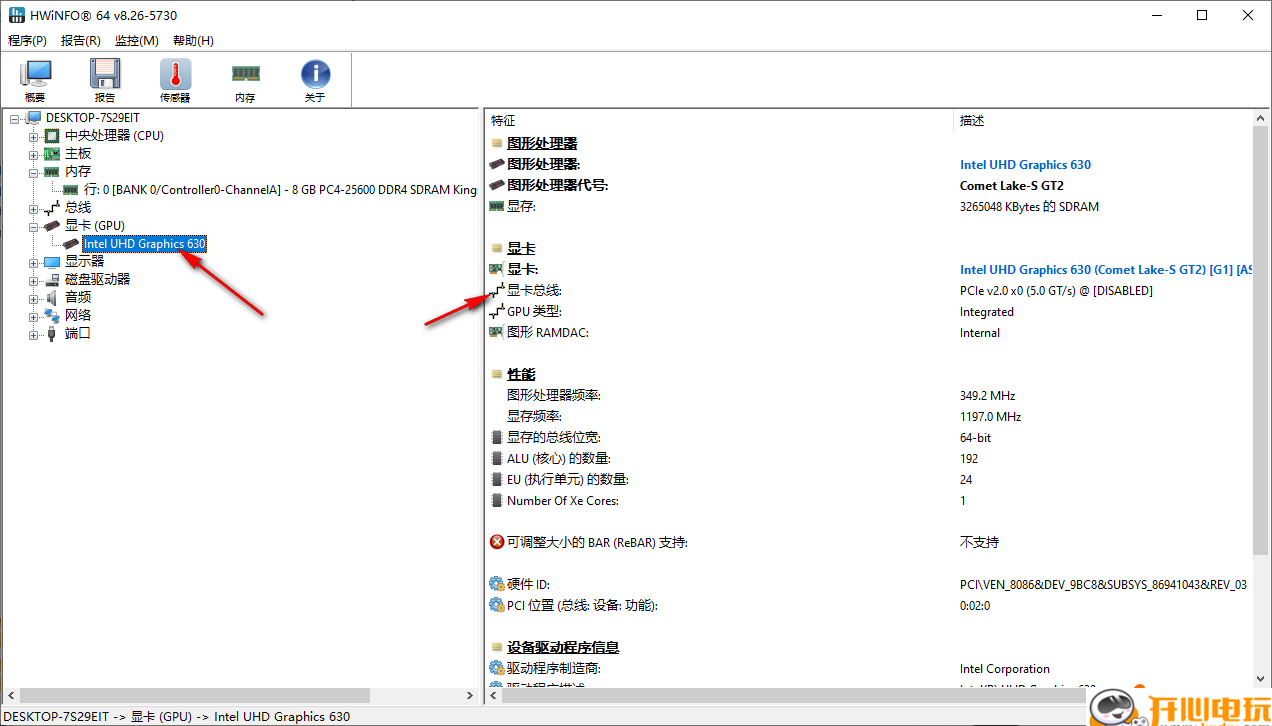Screen dimensions: 1272x726
Task: Click the RAMDAC icon beside 图形 RAMDAC
Action: (496, 332)
